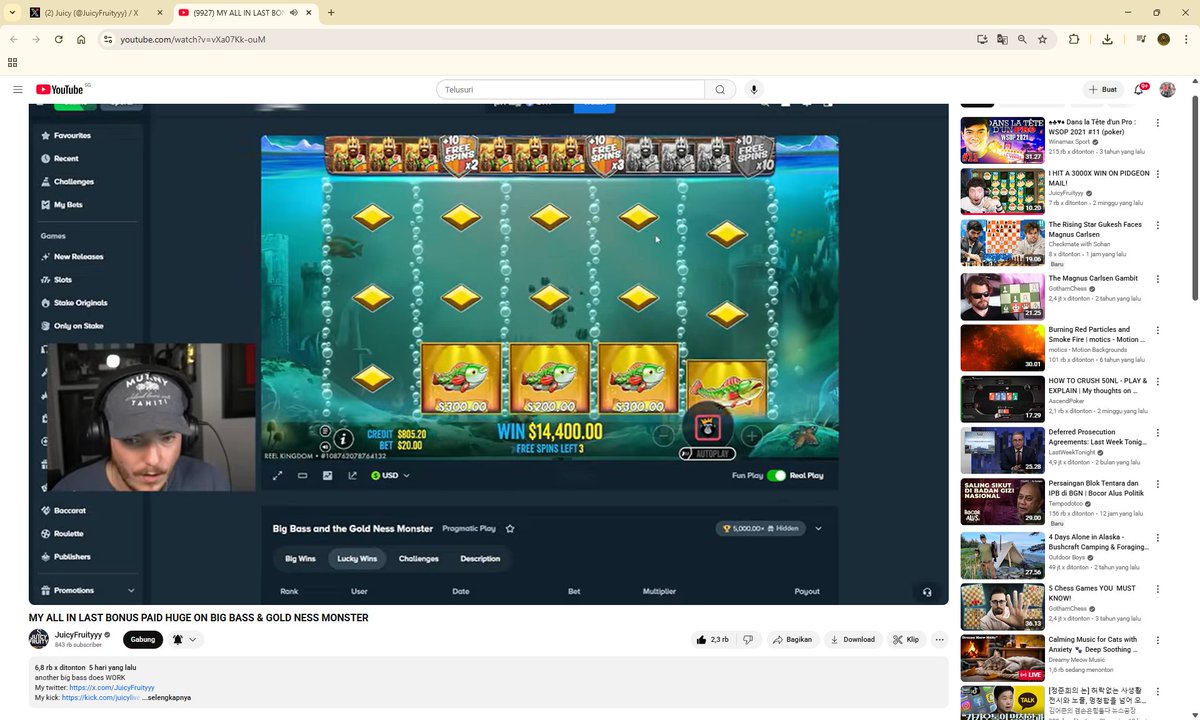Open the browser extensions puzzle icon
The width and height of the screenshot is (1200, 720).
(1074, 39)
